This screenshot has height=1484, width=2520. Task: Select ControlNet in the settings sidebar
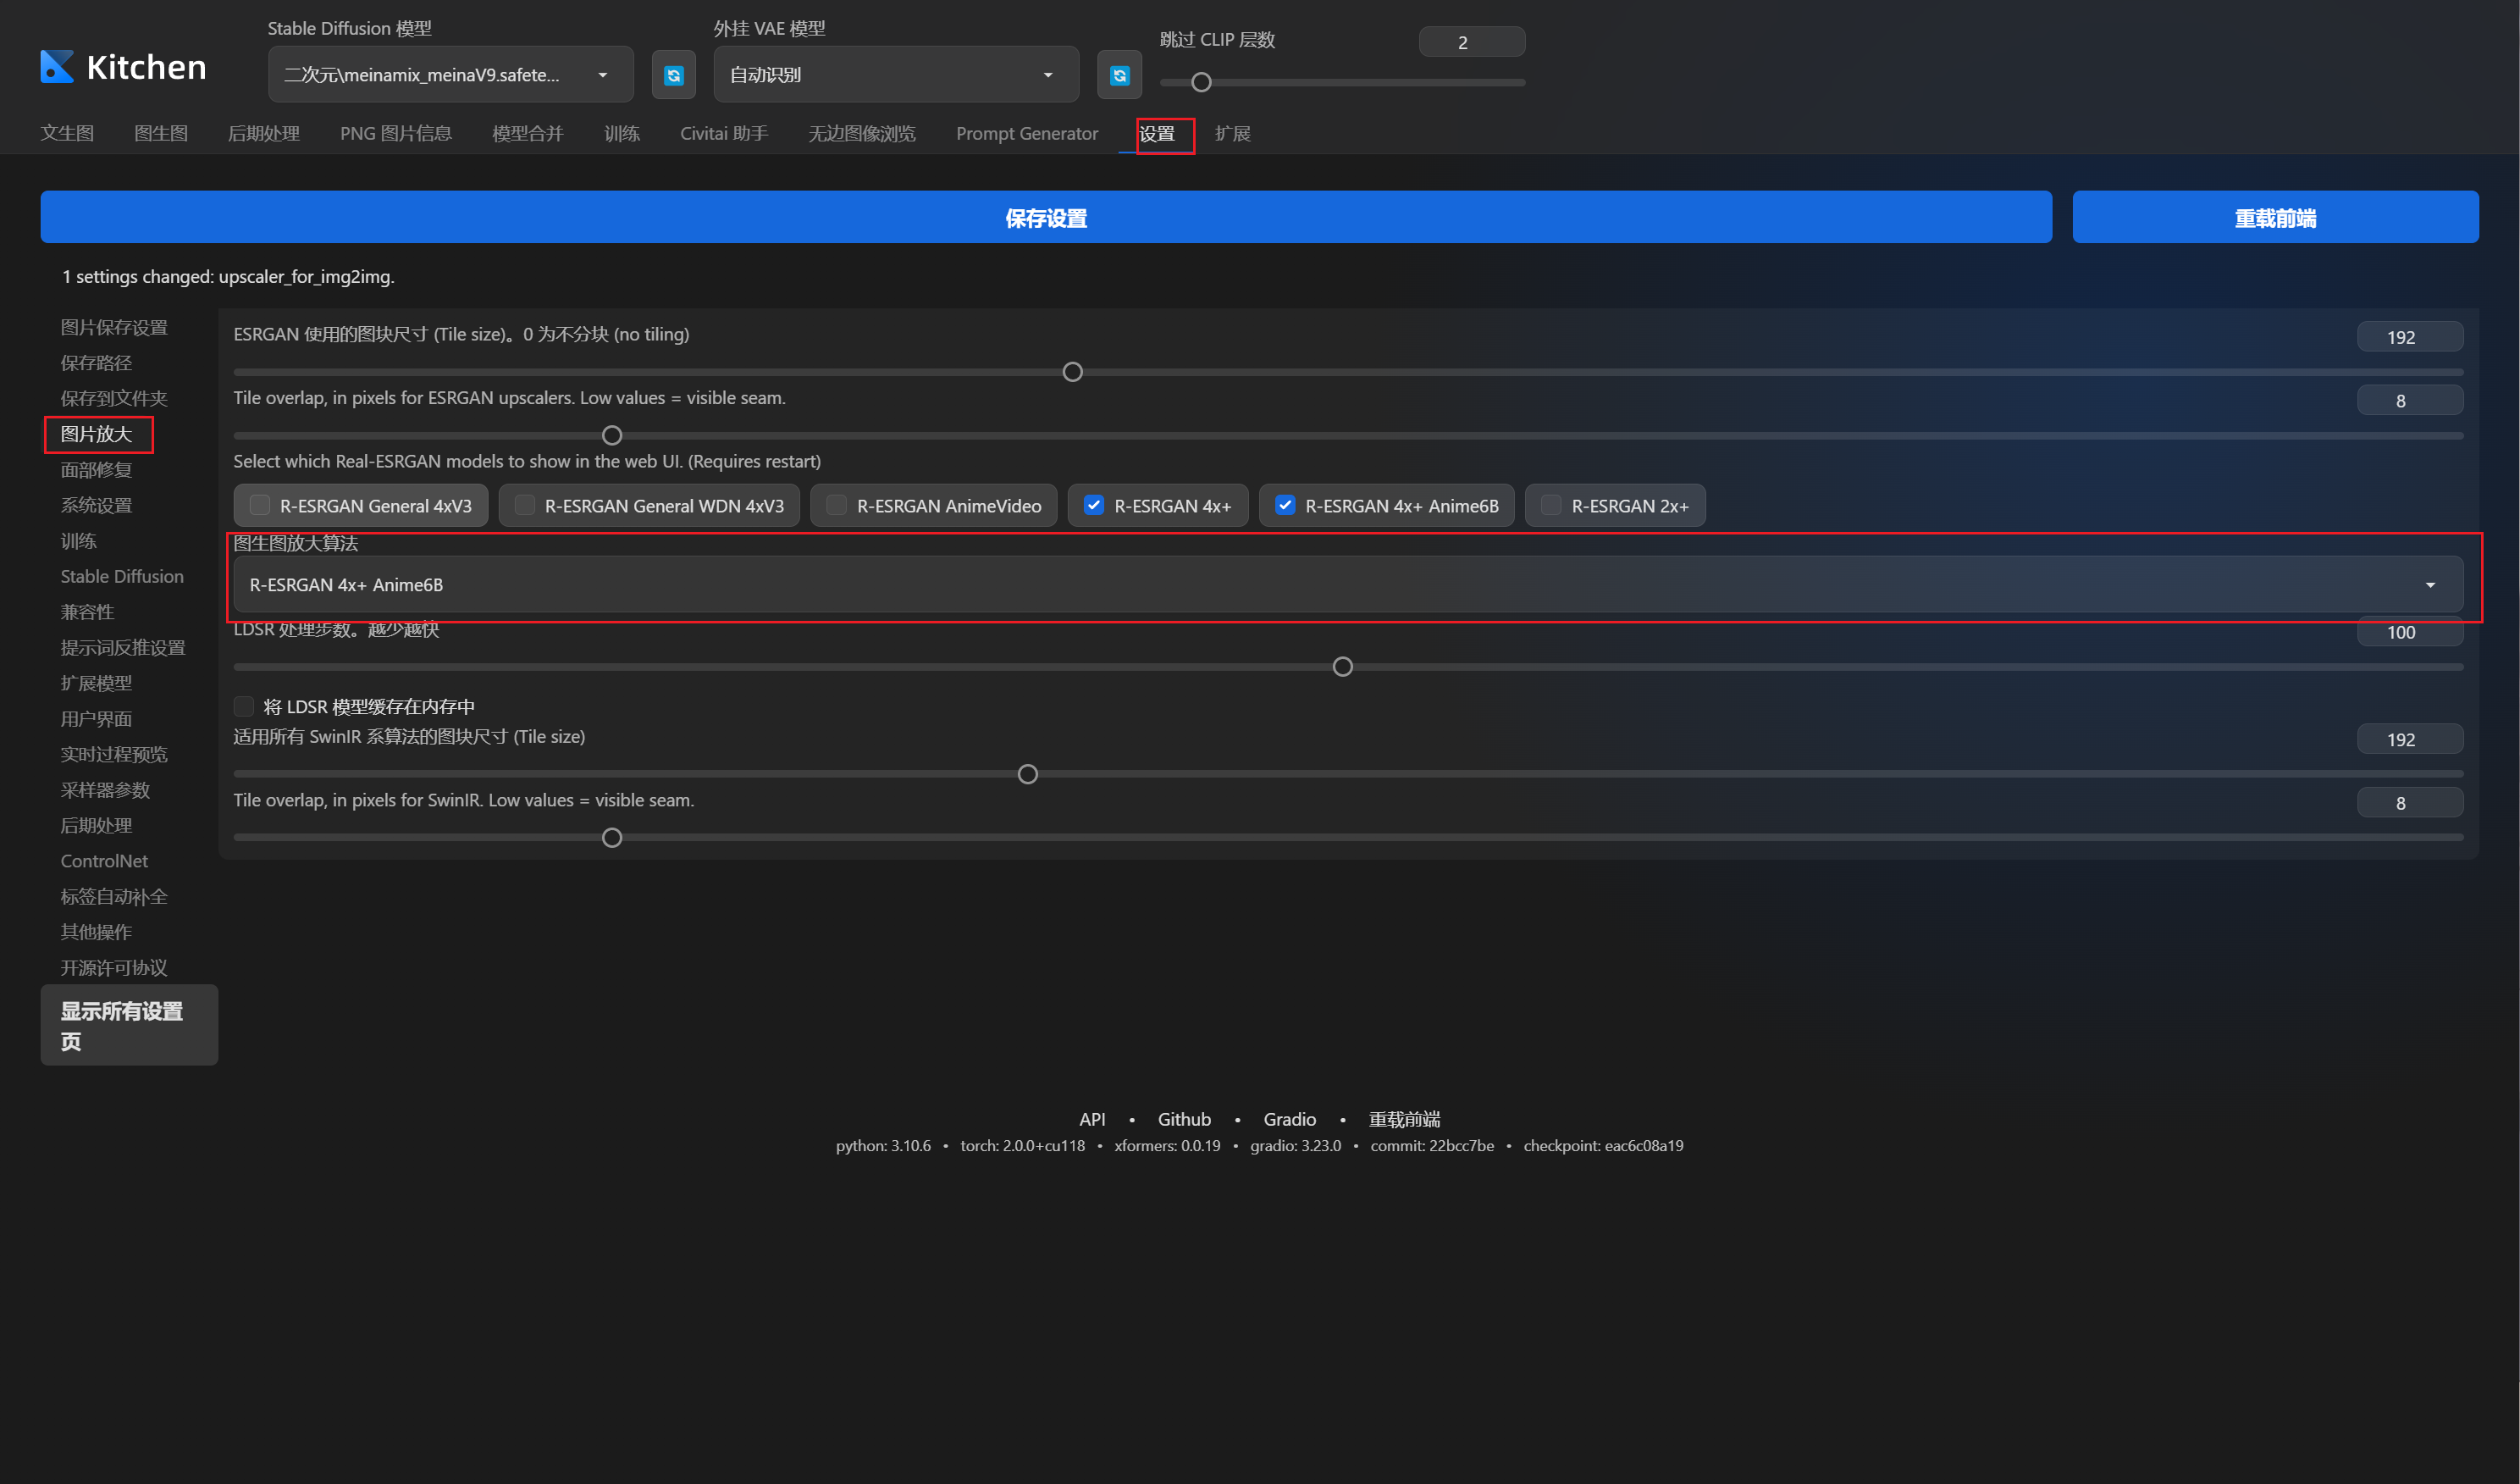pos(104,861)
